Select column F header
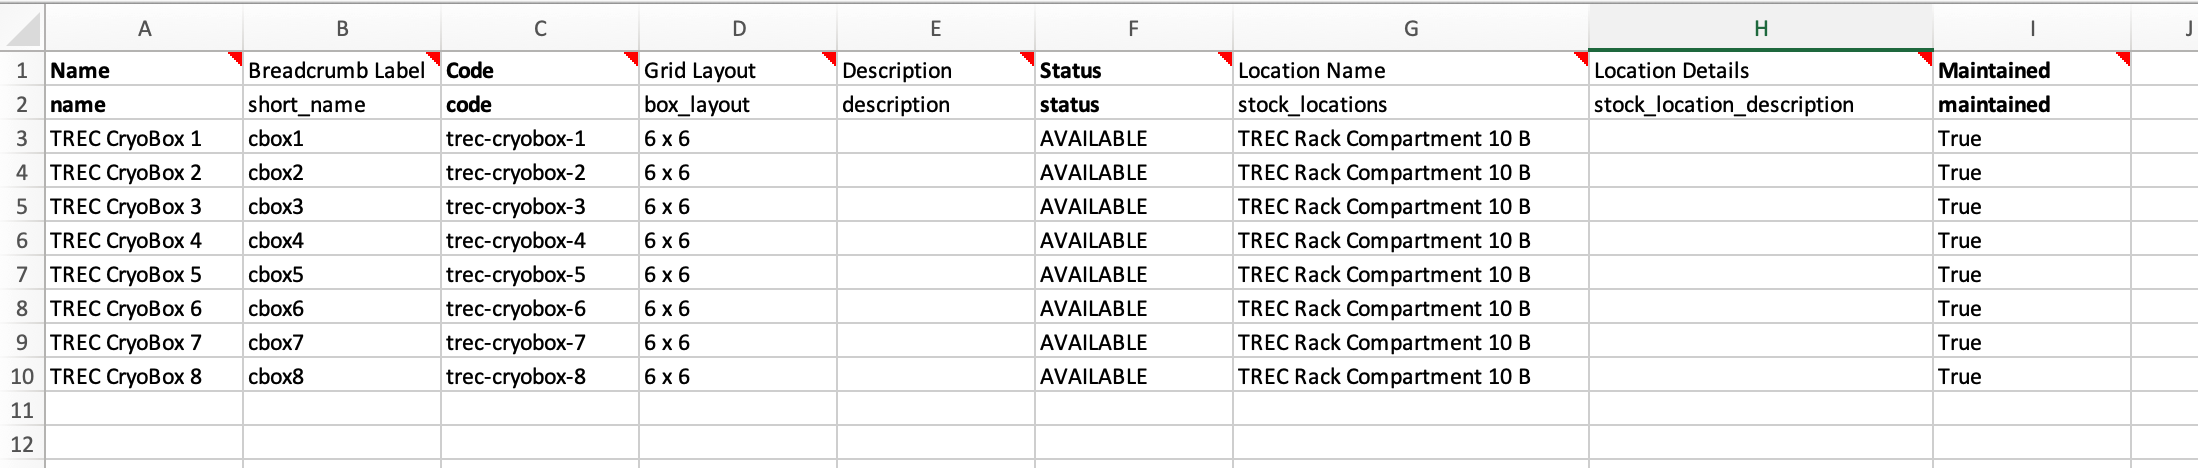The width and height of the screenshot is (2198, 468). pyautogui.click(x=1134, y=28)
